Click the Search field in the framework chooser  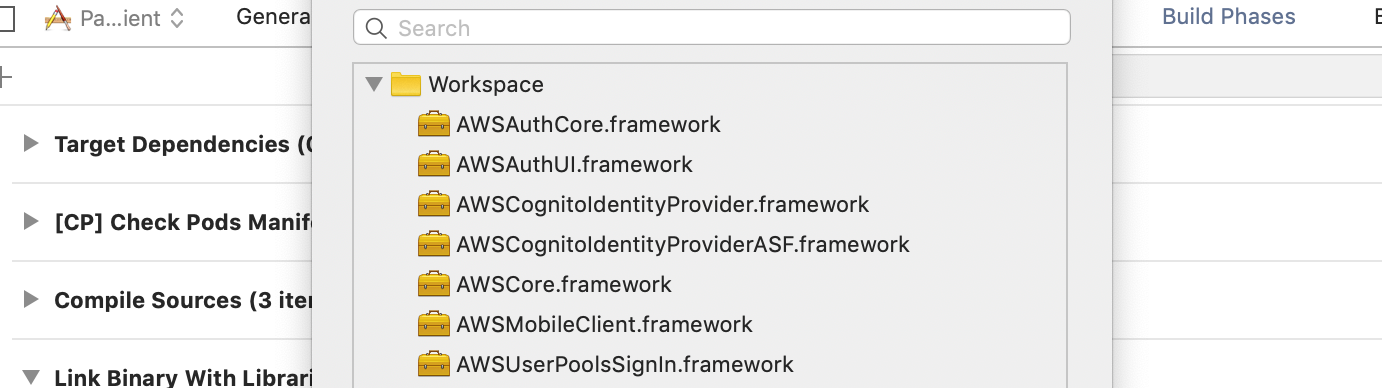pyautogui.click(x=711, y=28)
